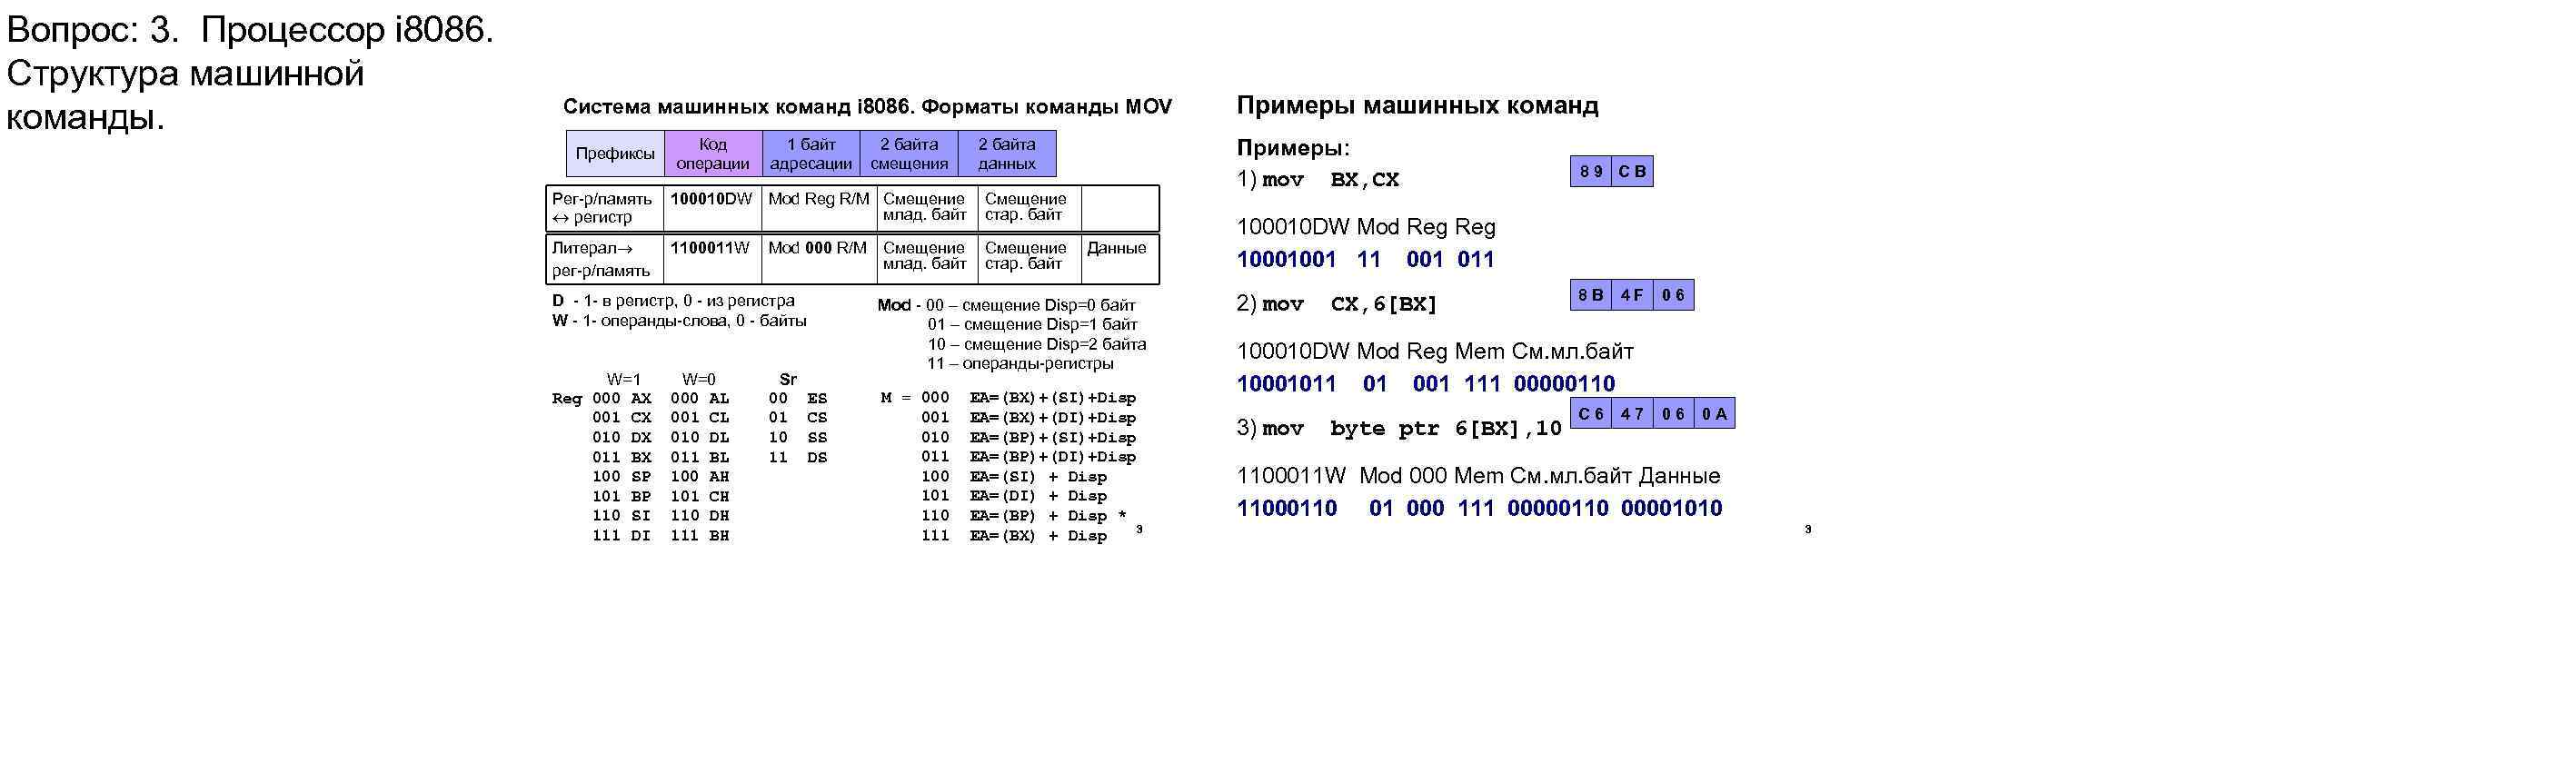
Task: Click the segment register entry '00 ES'
Action: (x=797, y=398)
